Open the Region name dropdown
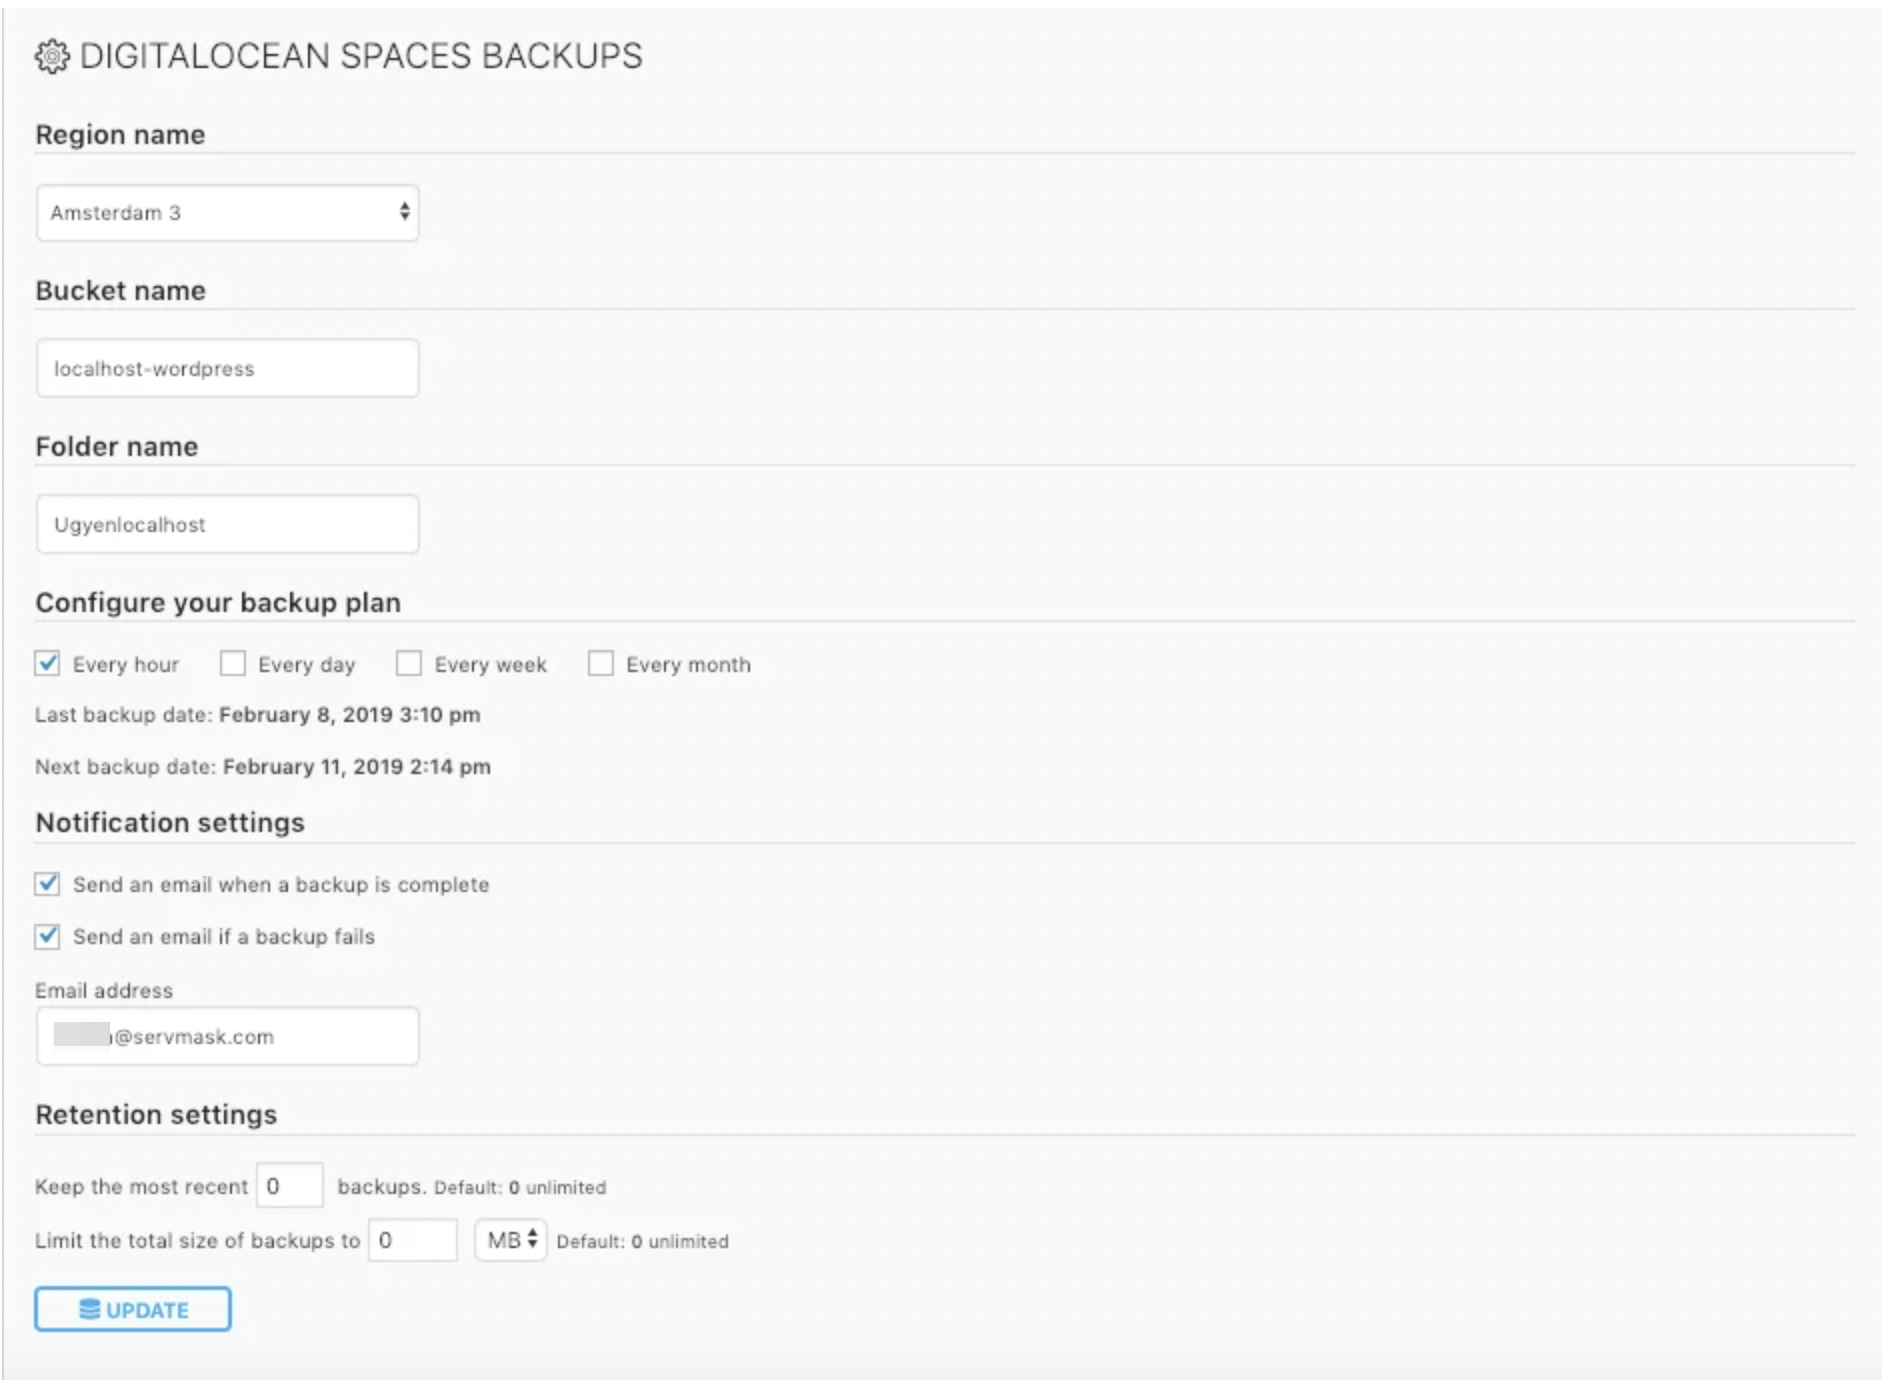The width and height of the screenshot is (1882, 1384). pos(227,212)
